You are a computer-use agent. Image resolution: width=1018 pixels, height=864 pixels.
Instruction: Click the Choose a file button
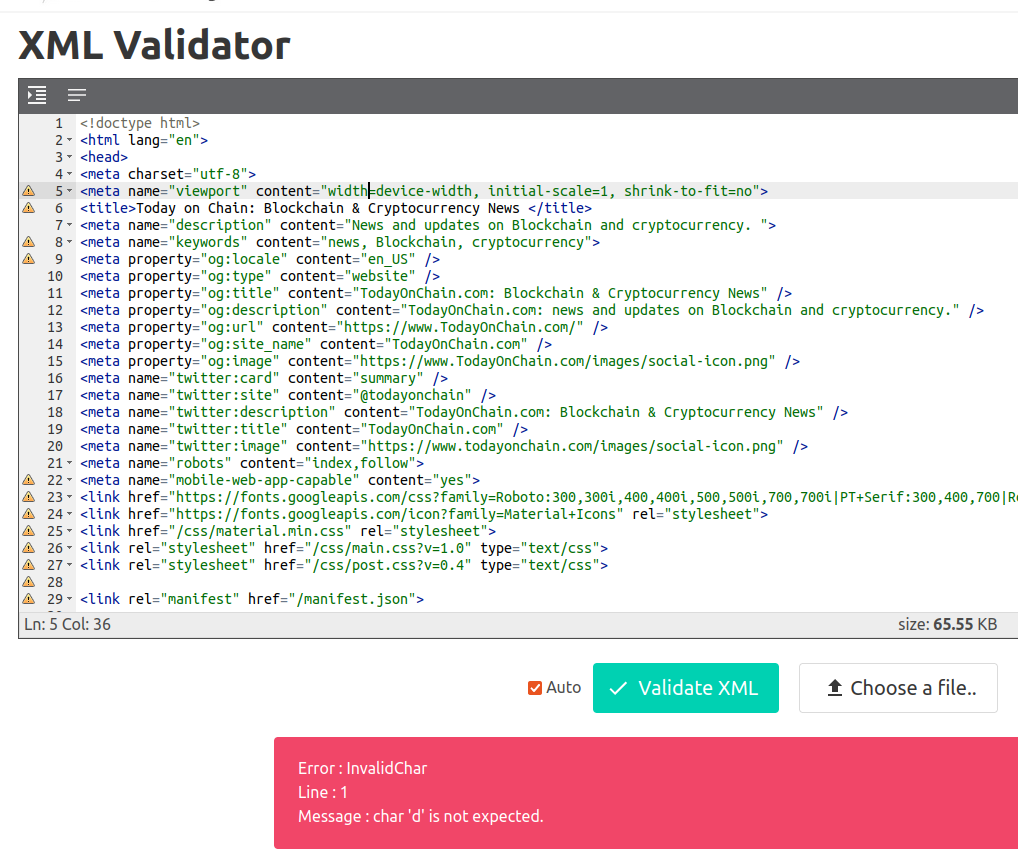coord(898,688)
